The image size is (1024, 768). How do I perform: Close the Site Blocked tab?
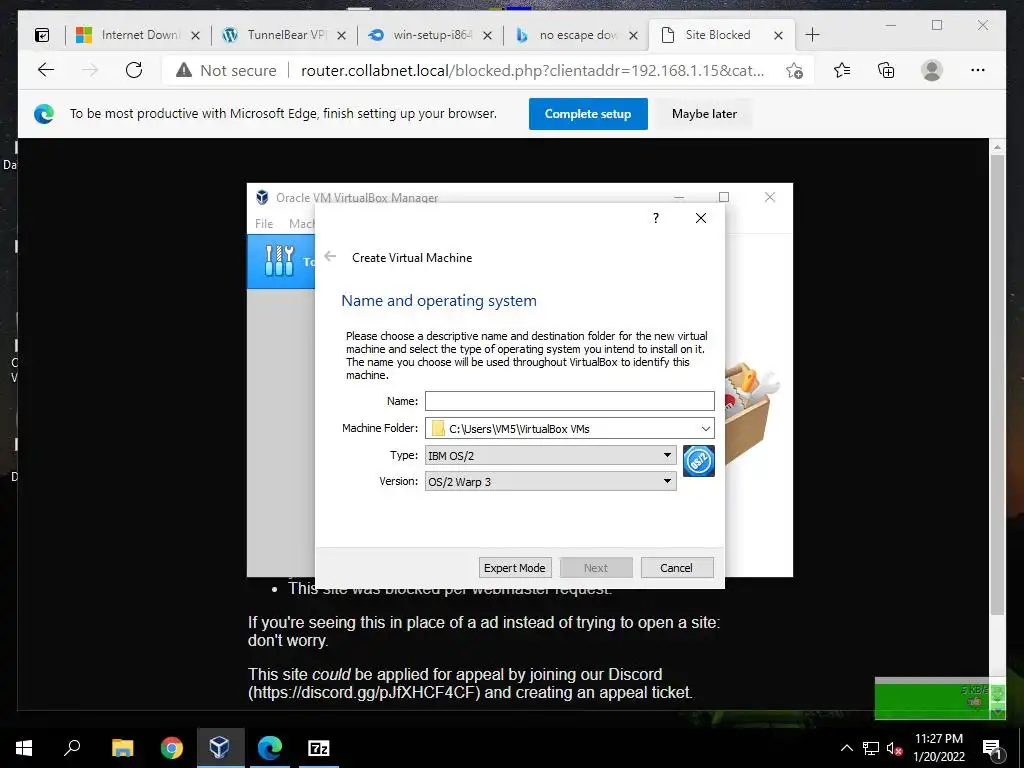click(x=778, y=35)
